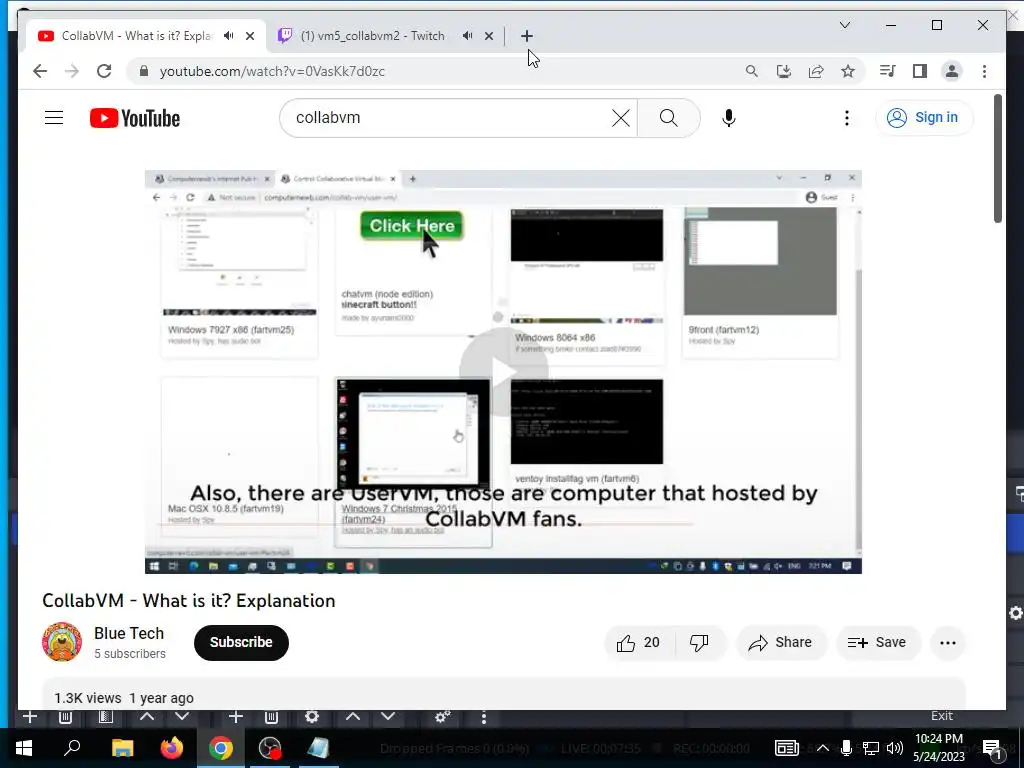Click the address bar URL
The height and width of the screenshot is (768, 1024).
point(272,71)
